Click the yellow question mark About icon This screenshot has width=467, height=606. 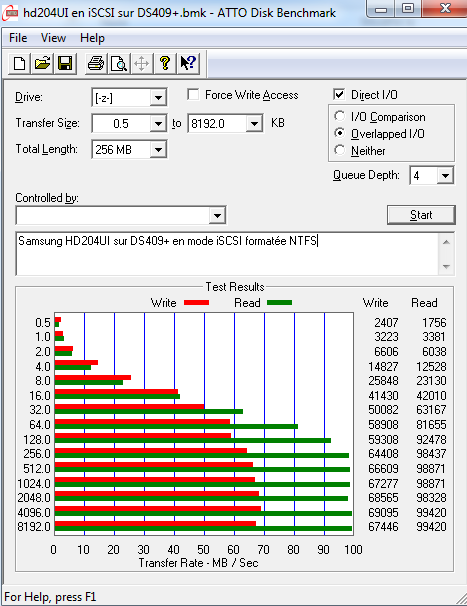165,63
